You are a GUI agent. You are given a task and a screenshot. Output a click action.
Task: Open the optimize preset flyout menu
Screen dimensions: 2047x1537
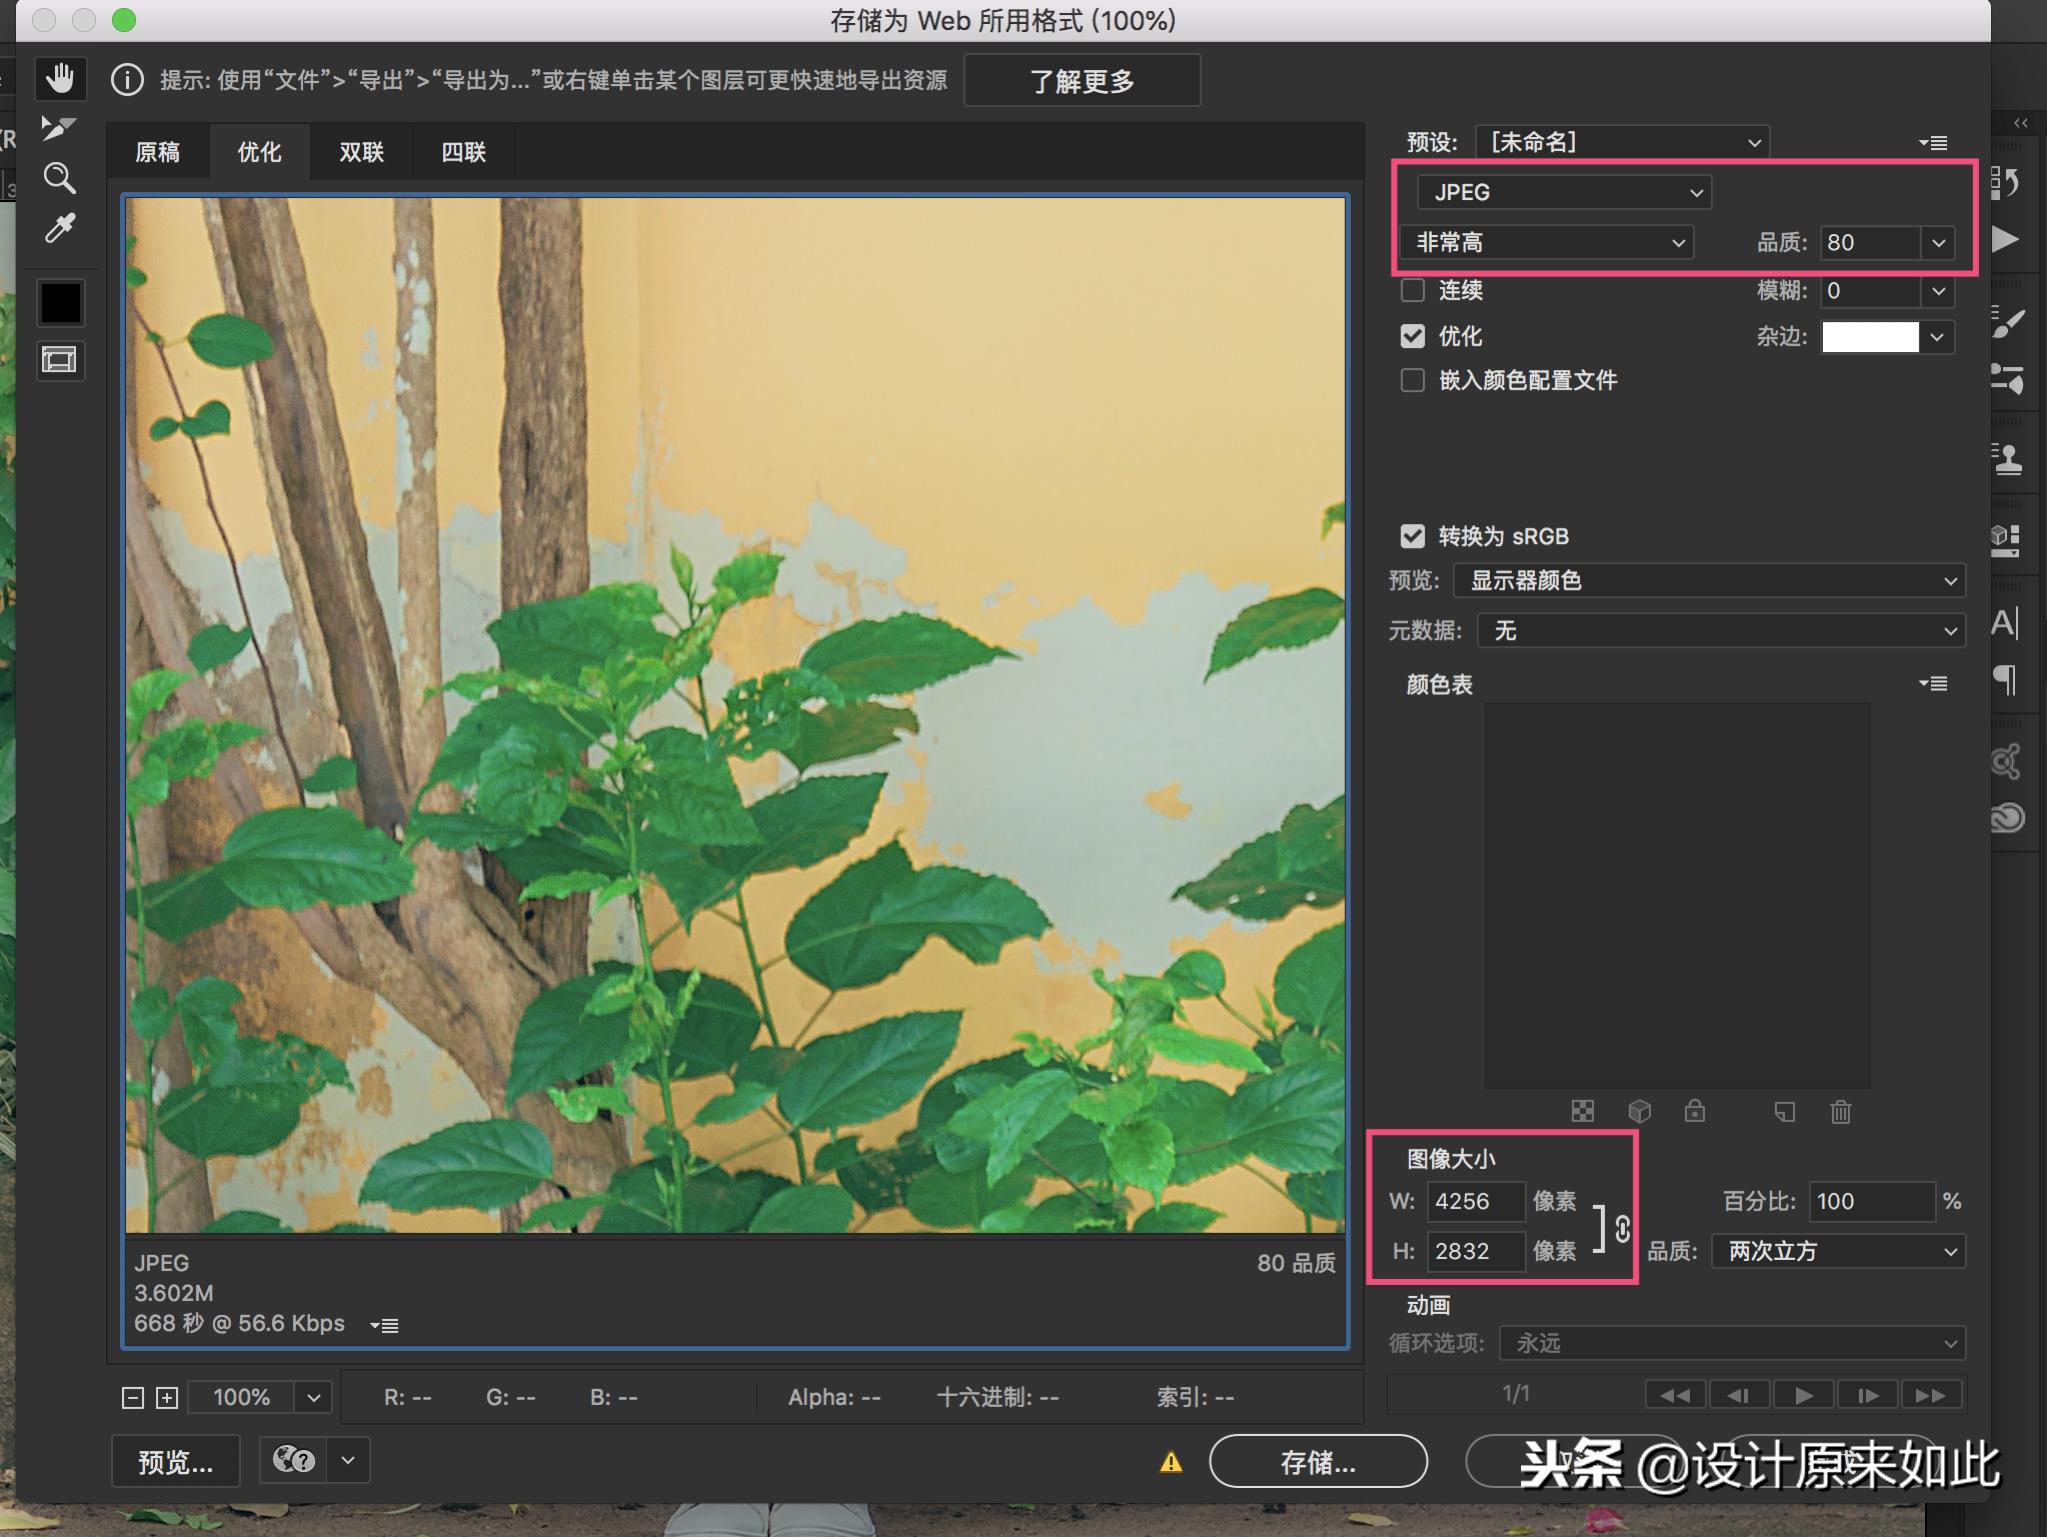[1932, 143]
